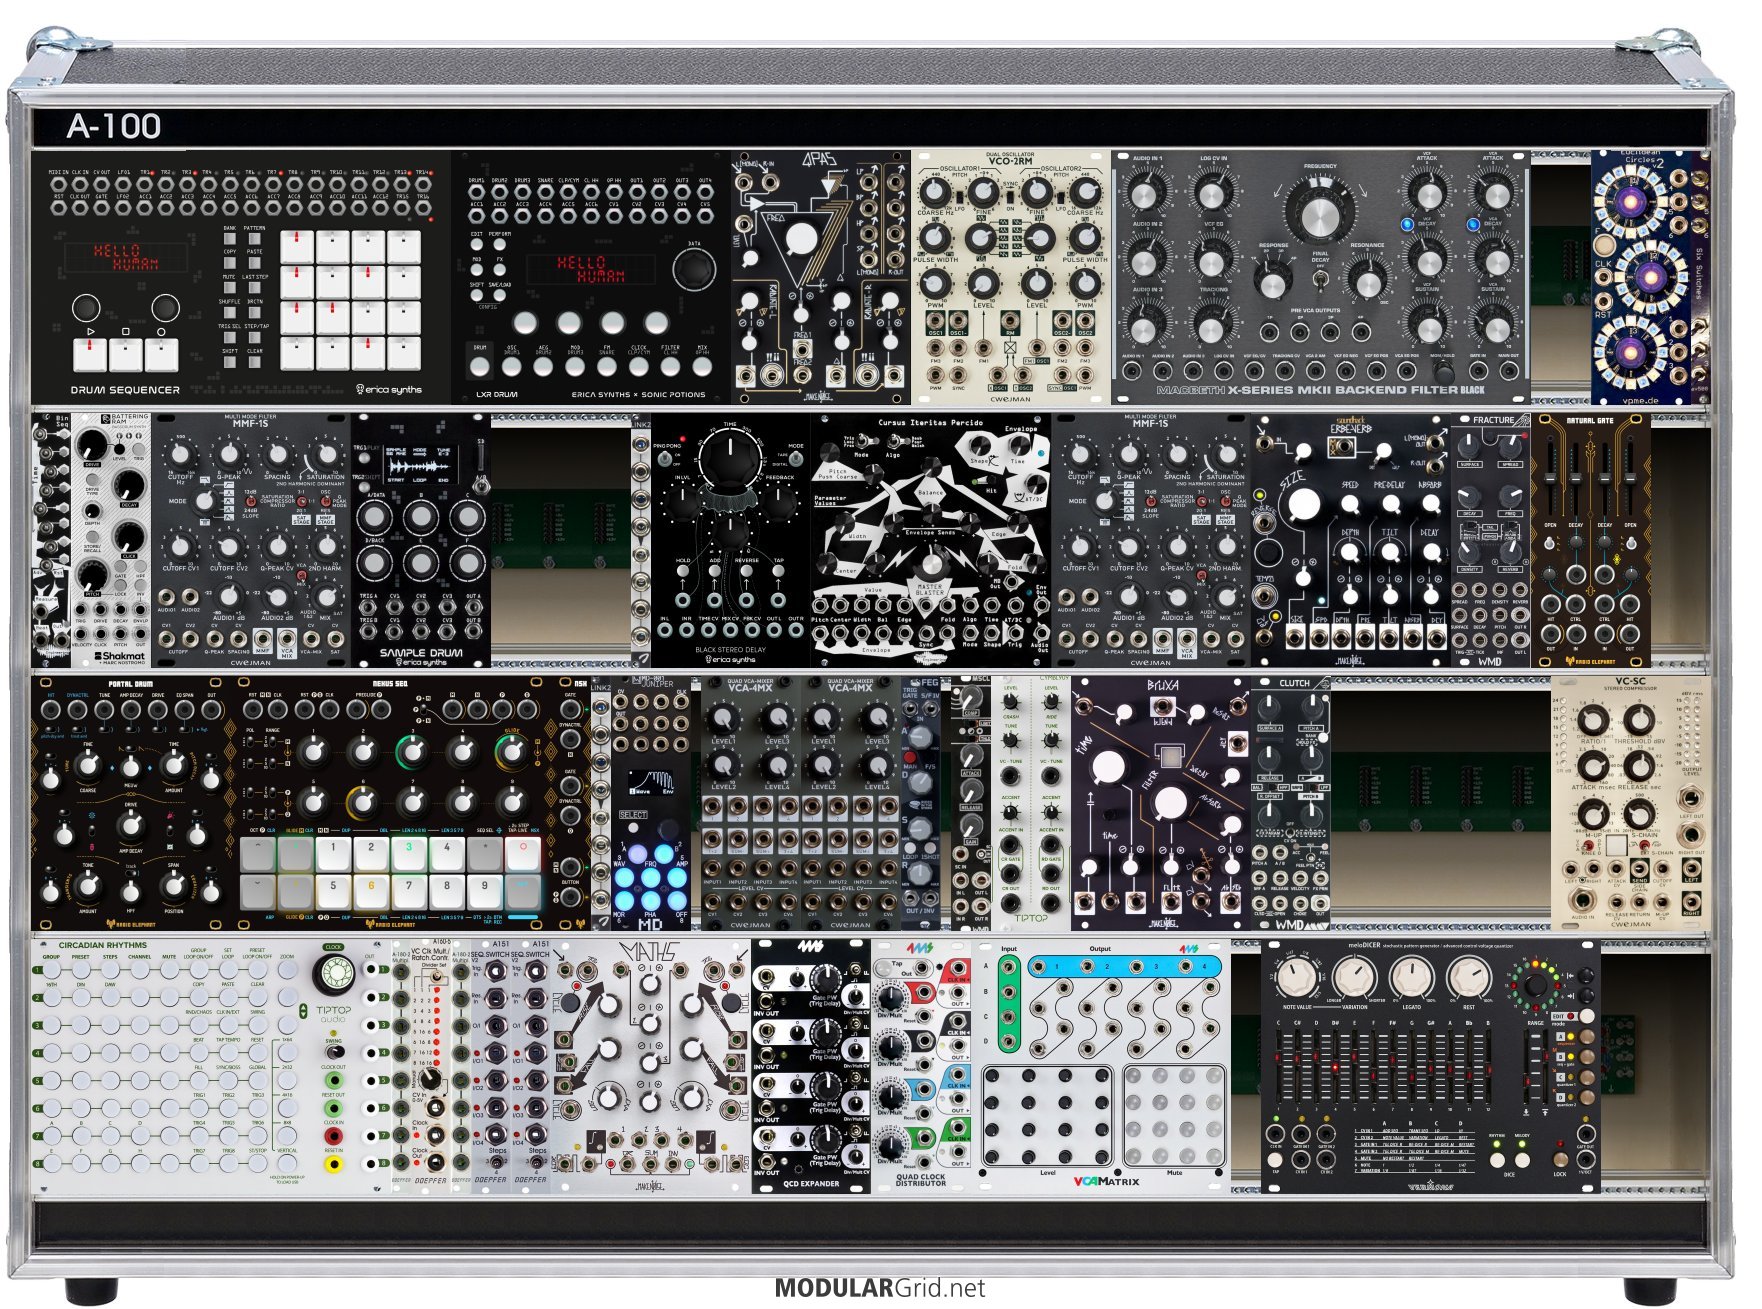Viewport: 1762px width, 1309px height.
Task: Hit the play button on Drum Sequencer
Action: (x=89, y=354)
